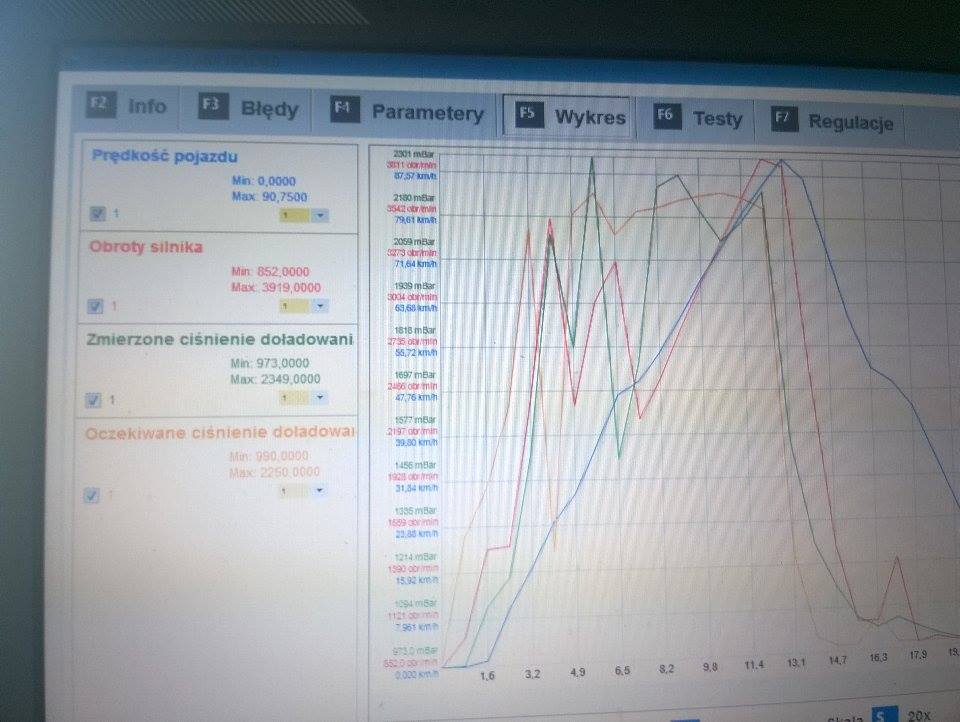Click the 1,6 time axis label
The image size is (960, 722).
tap(487, 676)
